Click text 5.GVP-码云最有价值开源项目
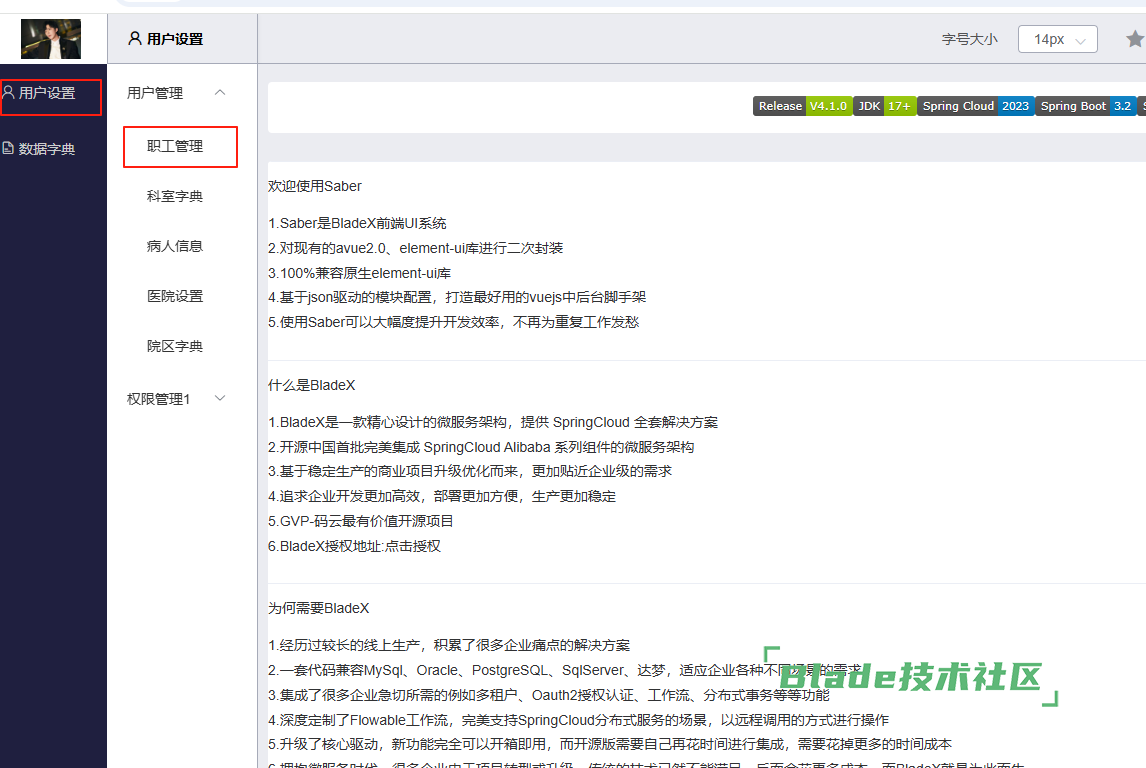 pos(361,521)
